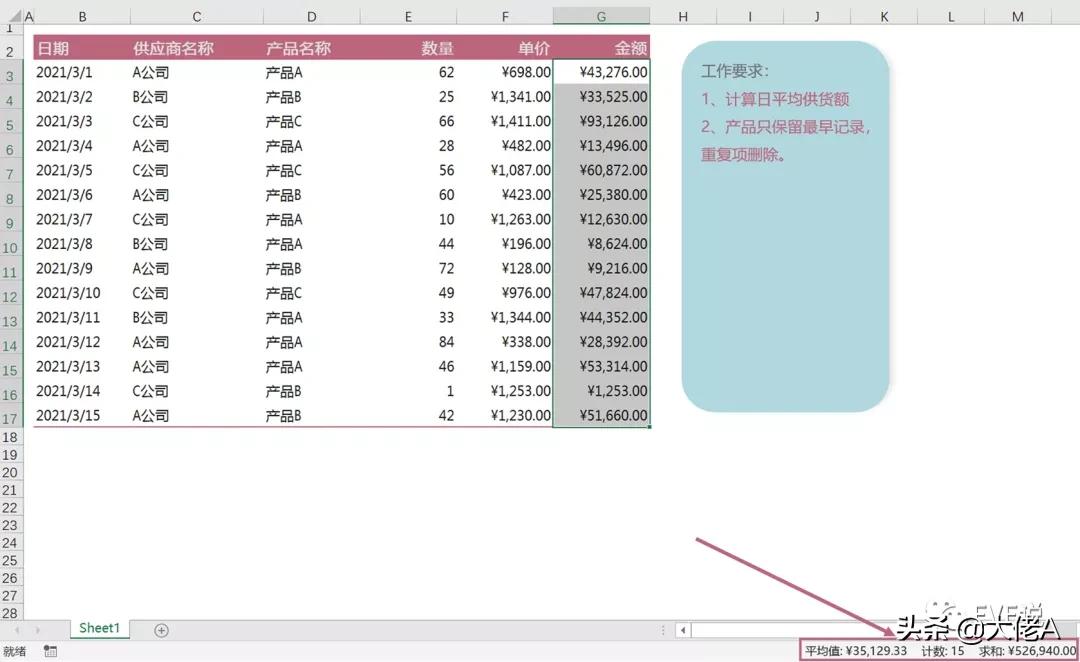This screenshot has height=662, width=1080.
Task: Click the 数量 header cell
Action: (x=408, y=48)
